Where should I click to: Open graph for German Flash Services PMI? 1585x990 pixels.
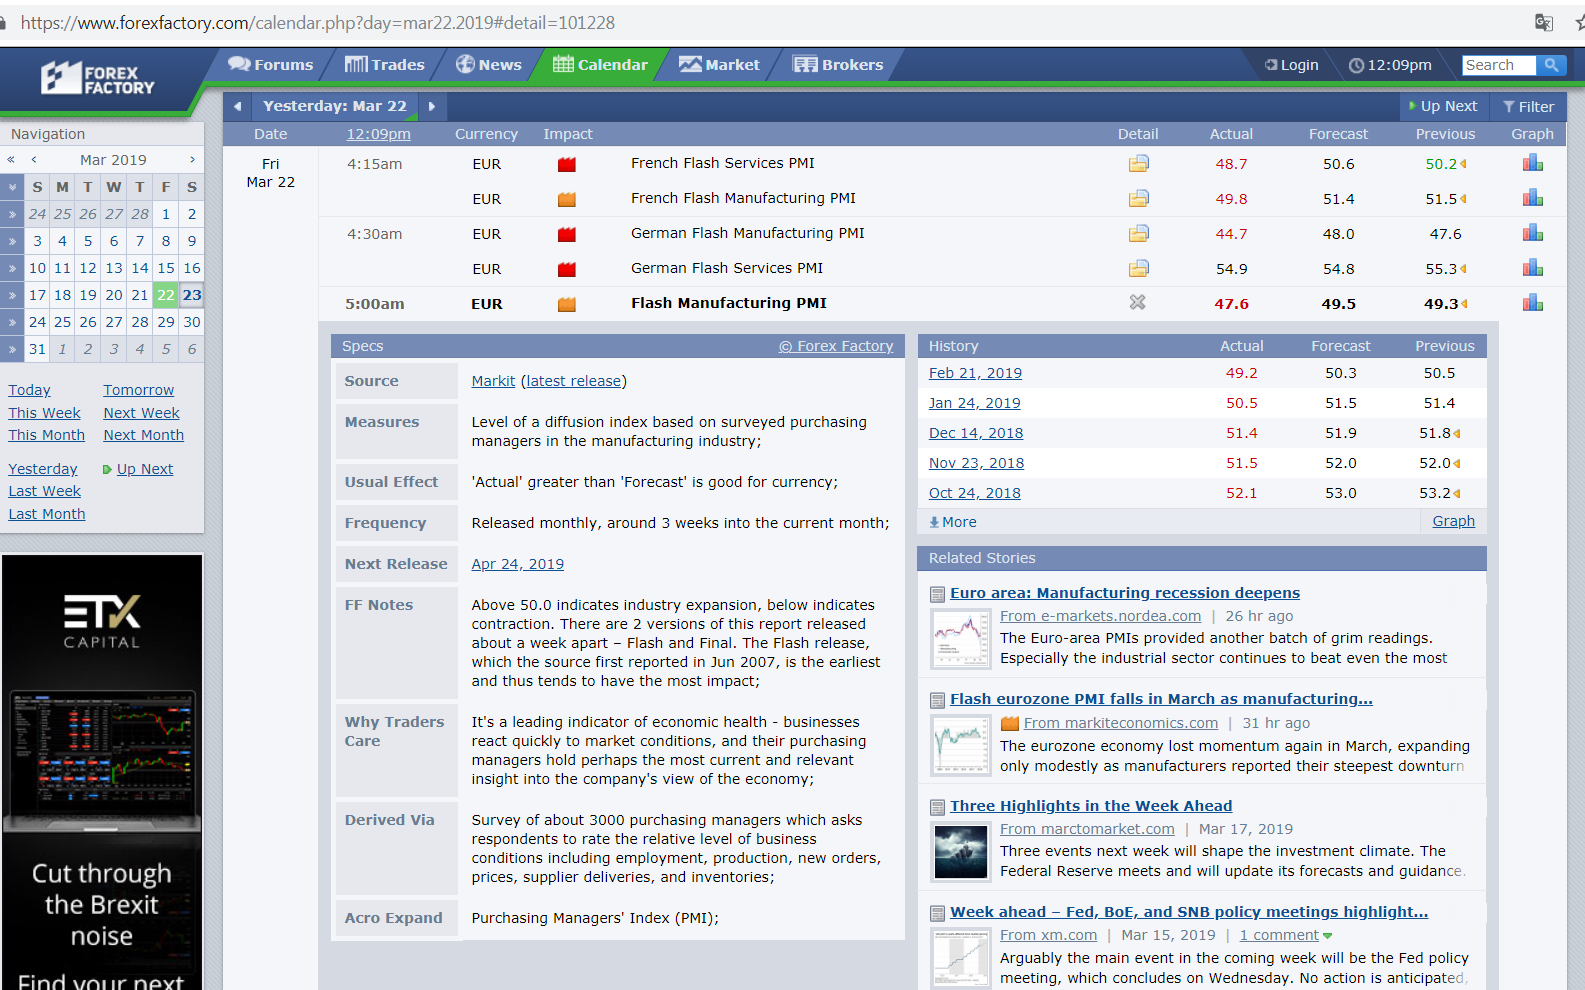tap(1532, 268)
